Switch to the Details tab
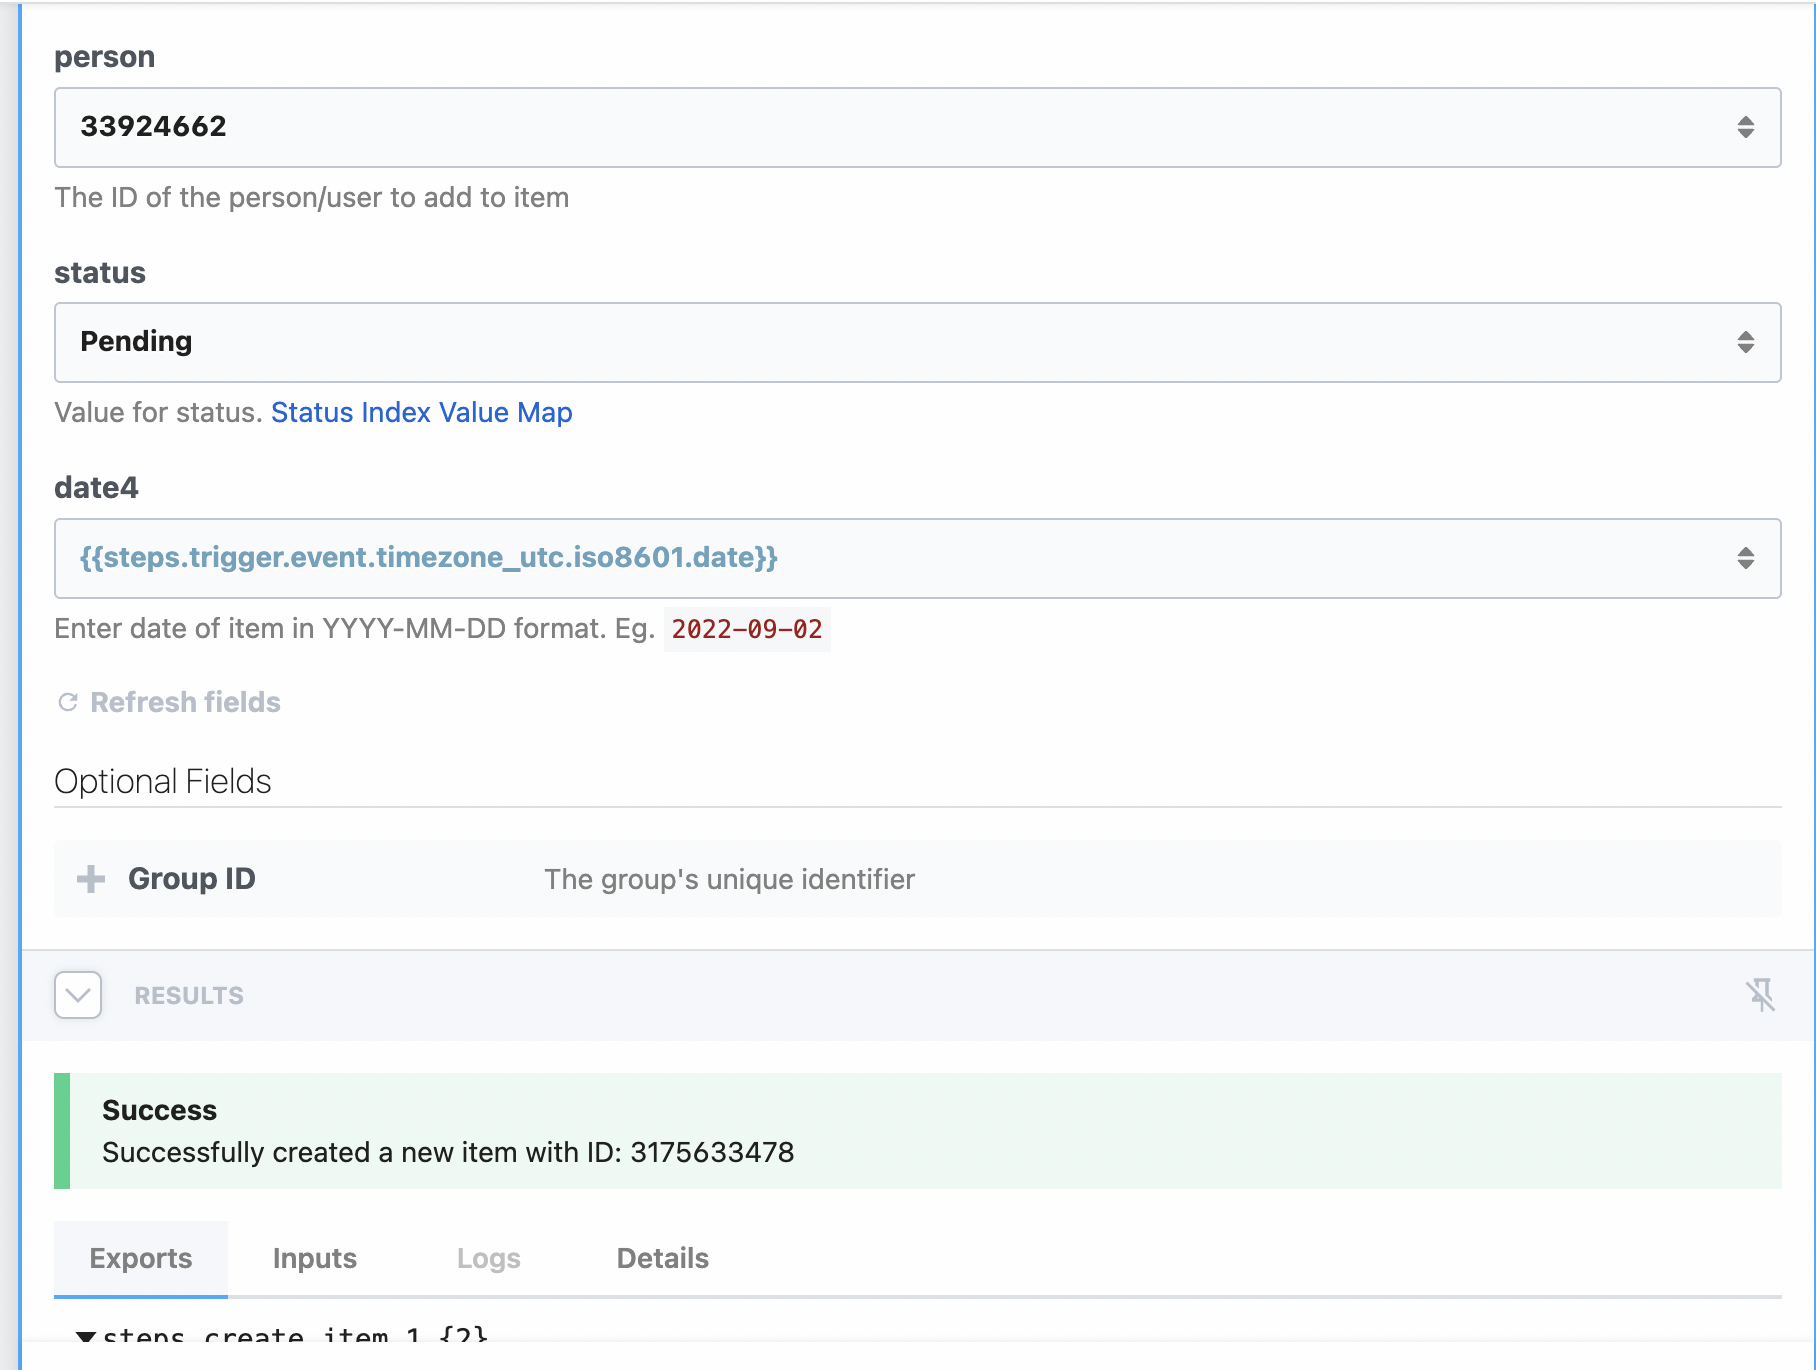This screenshot has width=1816, height=1370. (662, 1258)
